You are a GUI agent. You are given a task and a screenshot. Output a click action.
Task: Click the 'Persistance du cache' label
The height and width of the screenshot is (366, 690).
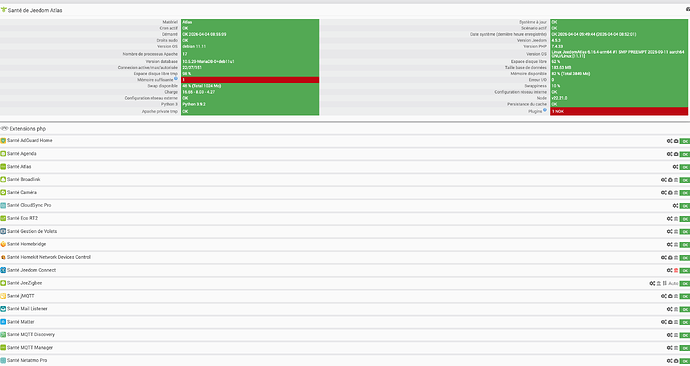click(527, 104)
